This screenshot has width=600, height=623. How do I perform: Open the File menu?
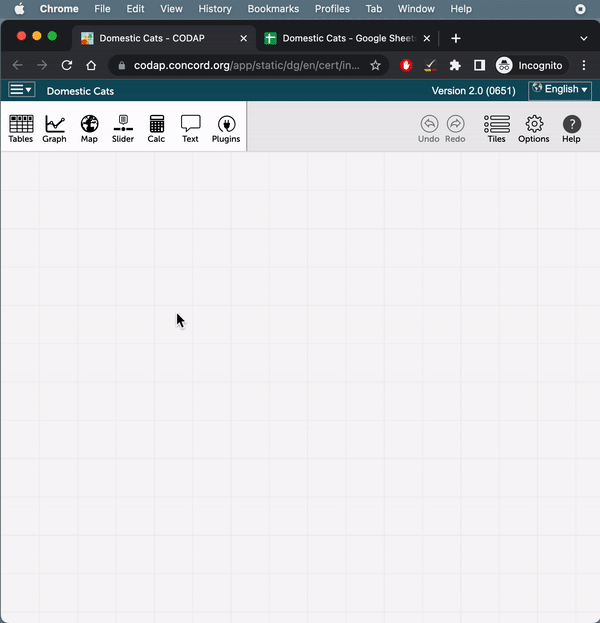click(102, 9)
